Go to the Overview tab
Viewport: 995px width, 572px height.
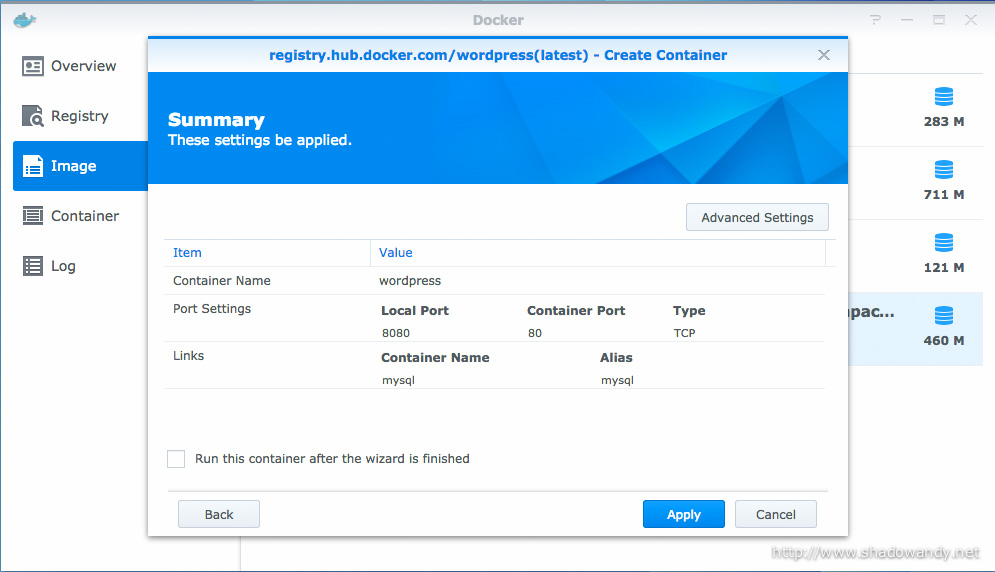(x=83, y=66)
